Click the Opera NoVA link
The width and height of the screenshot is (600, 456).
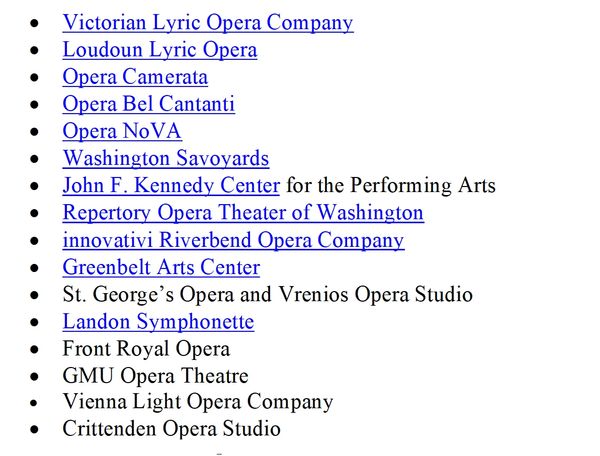(x=122, y=131)
